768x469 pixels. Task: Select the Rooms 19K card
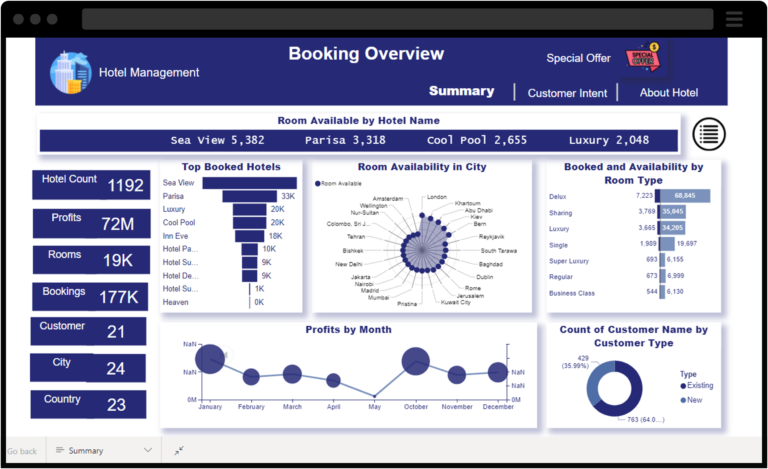[x=91, y=260]
